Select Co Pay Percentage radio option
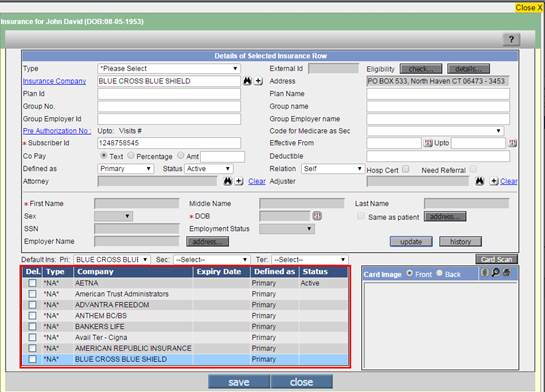 click(x=131, y=156)
